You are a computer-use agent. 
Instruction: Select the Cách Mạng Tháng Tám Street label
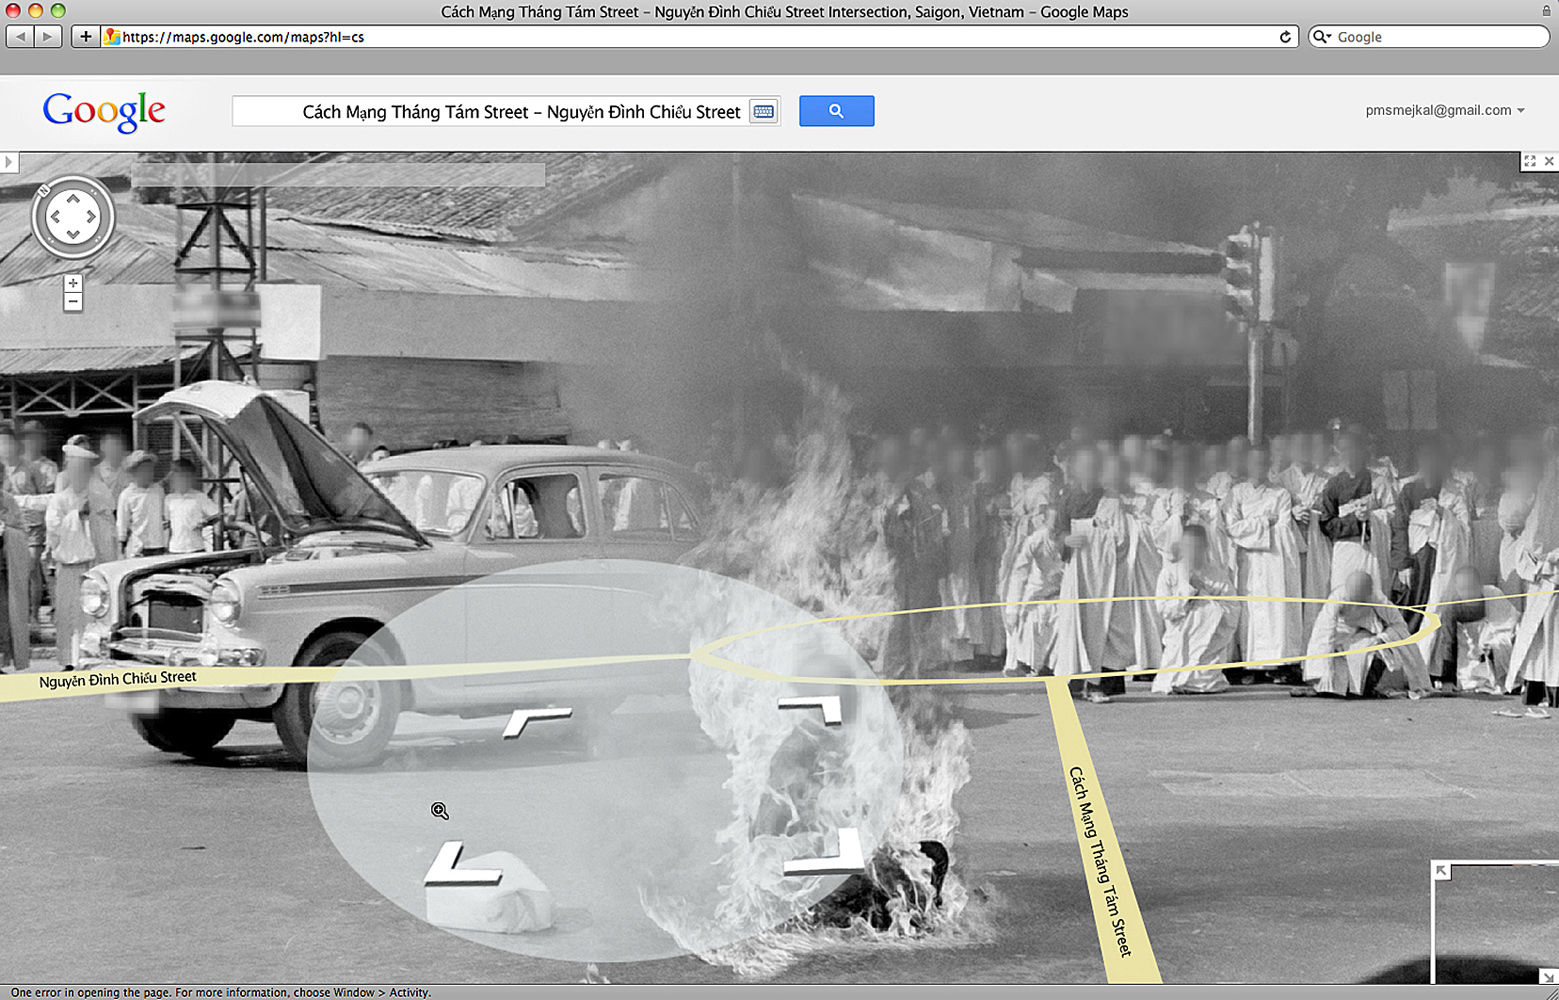click(1100, 861)
